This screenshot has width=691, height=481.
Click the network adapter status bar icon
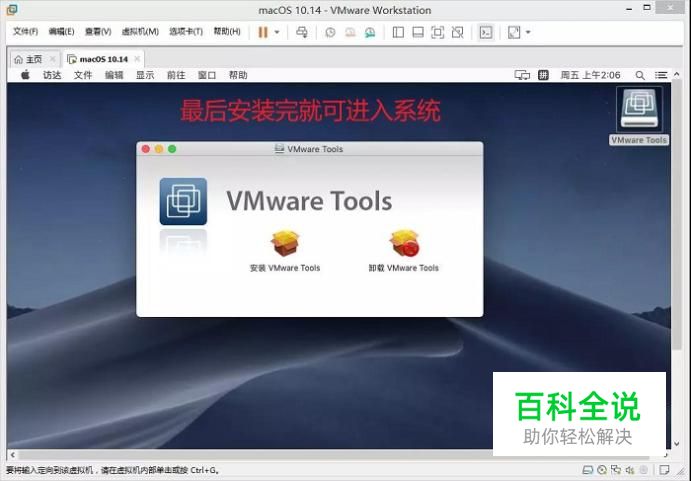[616, 470]
